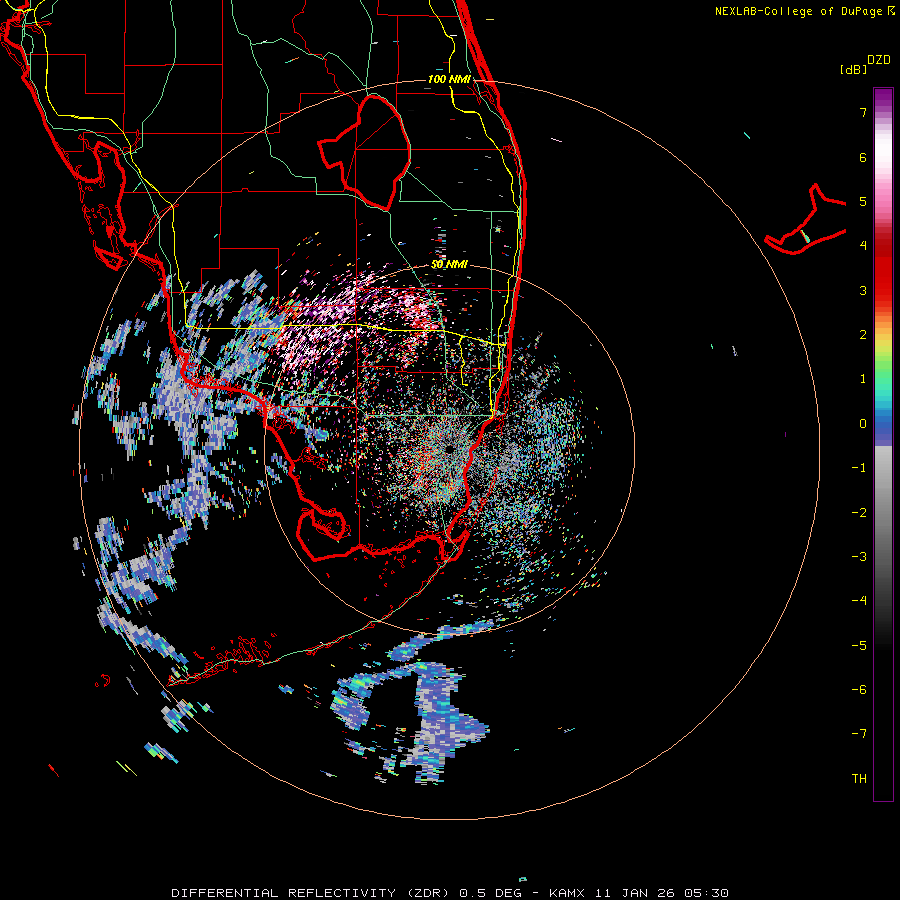Click the black radar site dot at center

point(449,449)
